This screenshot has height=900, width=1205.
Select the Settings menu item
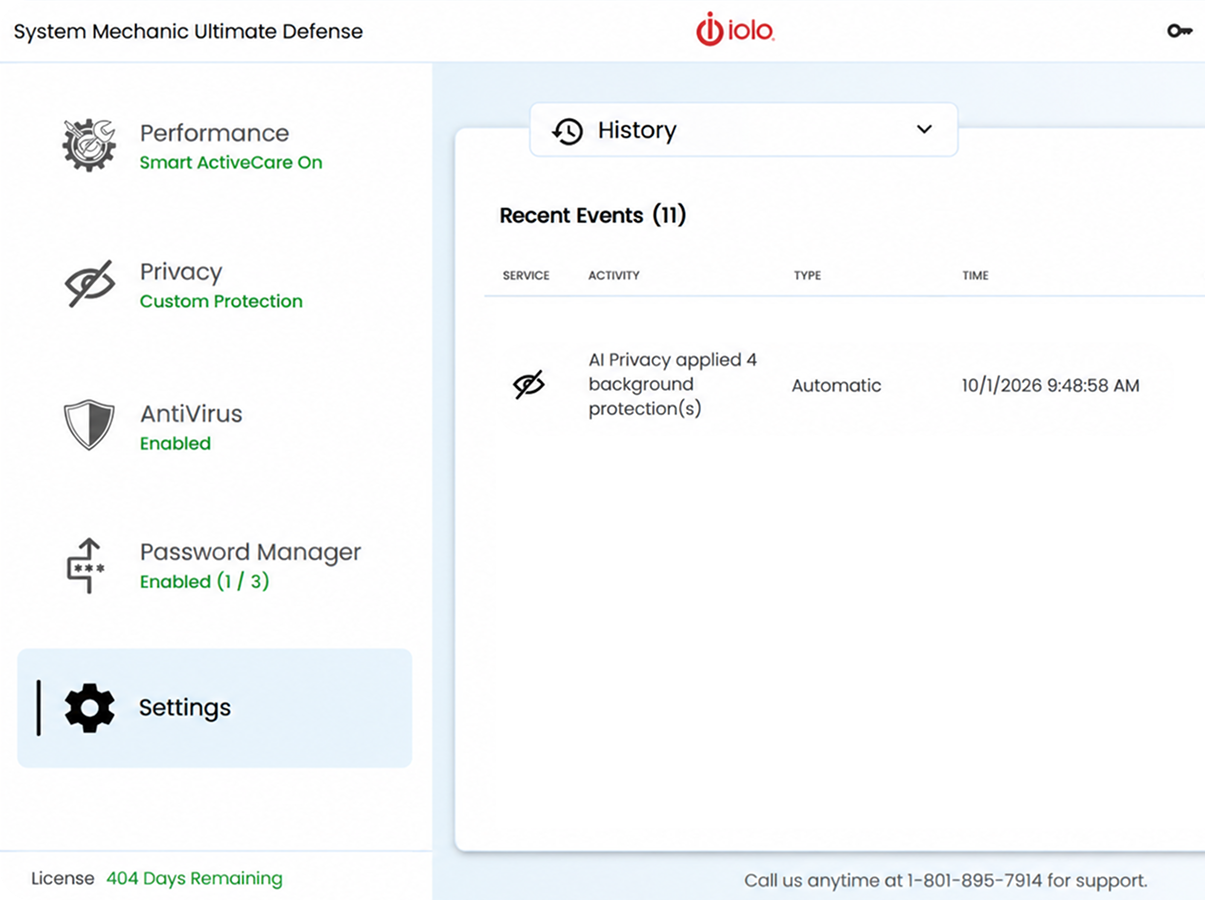click(x=214, y=708)
